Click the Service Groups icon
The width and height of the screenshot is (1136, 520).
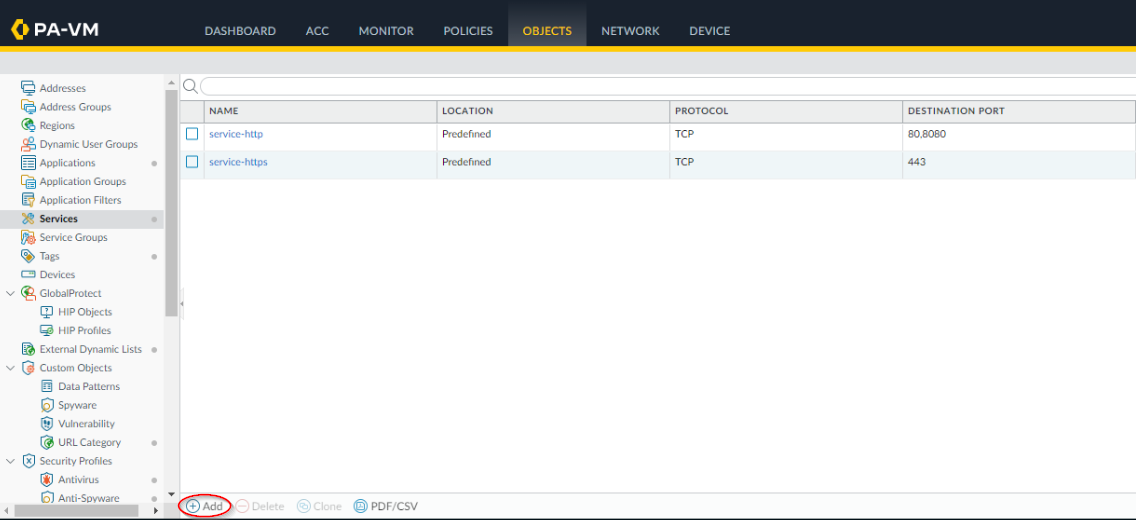[x=28, y=238]
